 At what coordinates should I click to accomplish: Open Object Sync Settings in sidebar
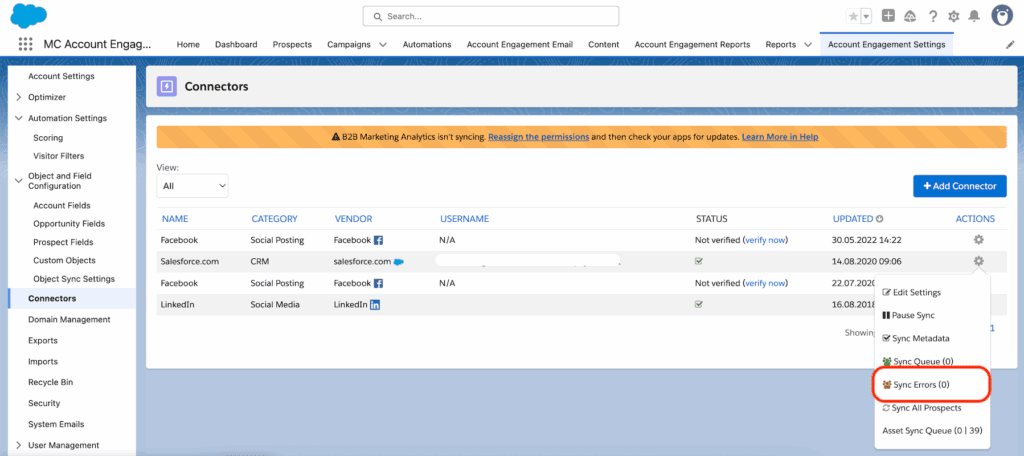(74, 279)
